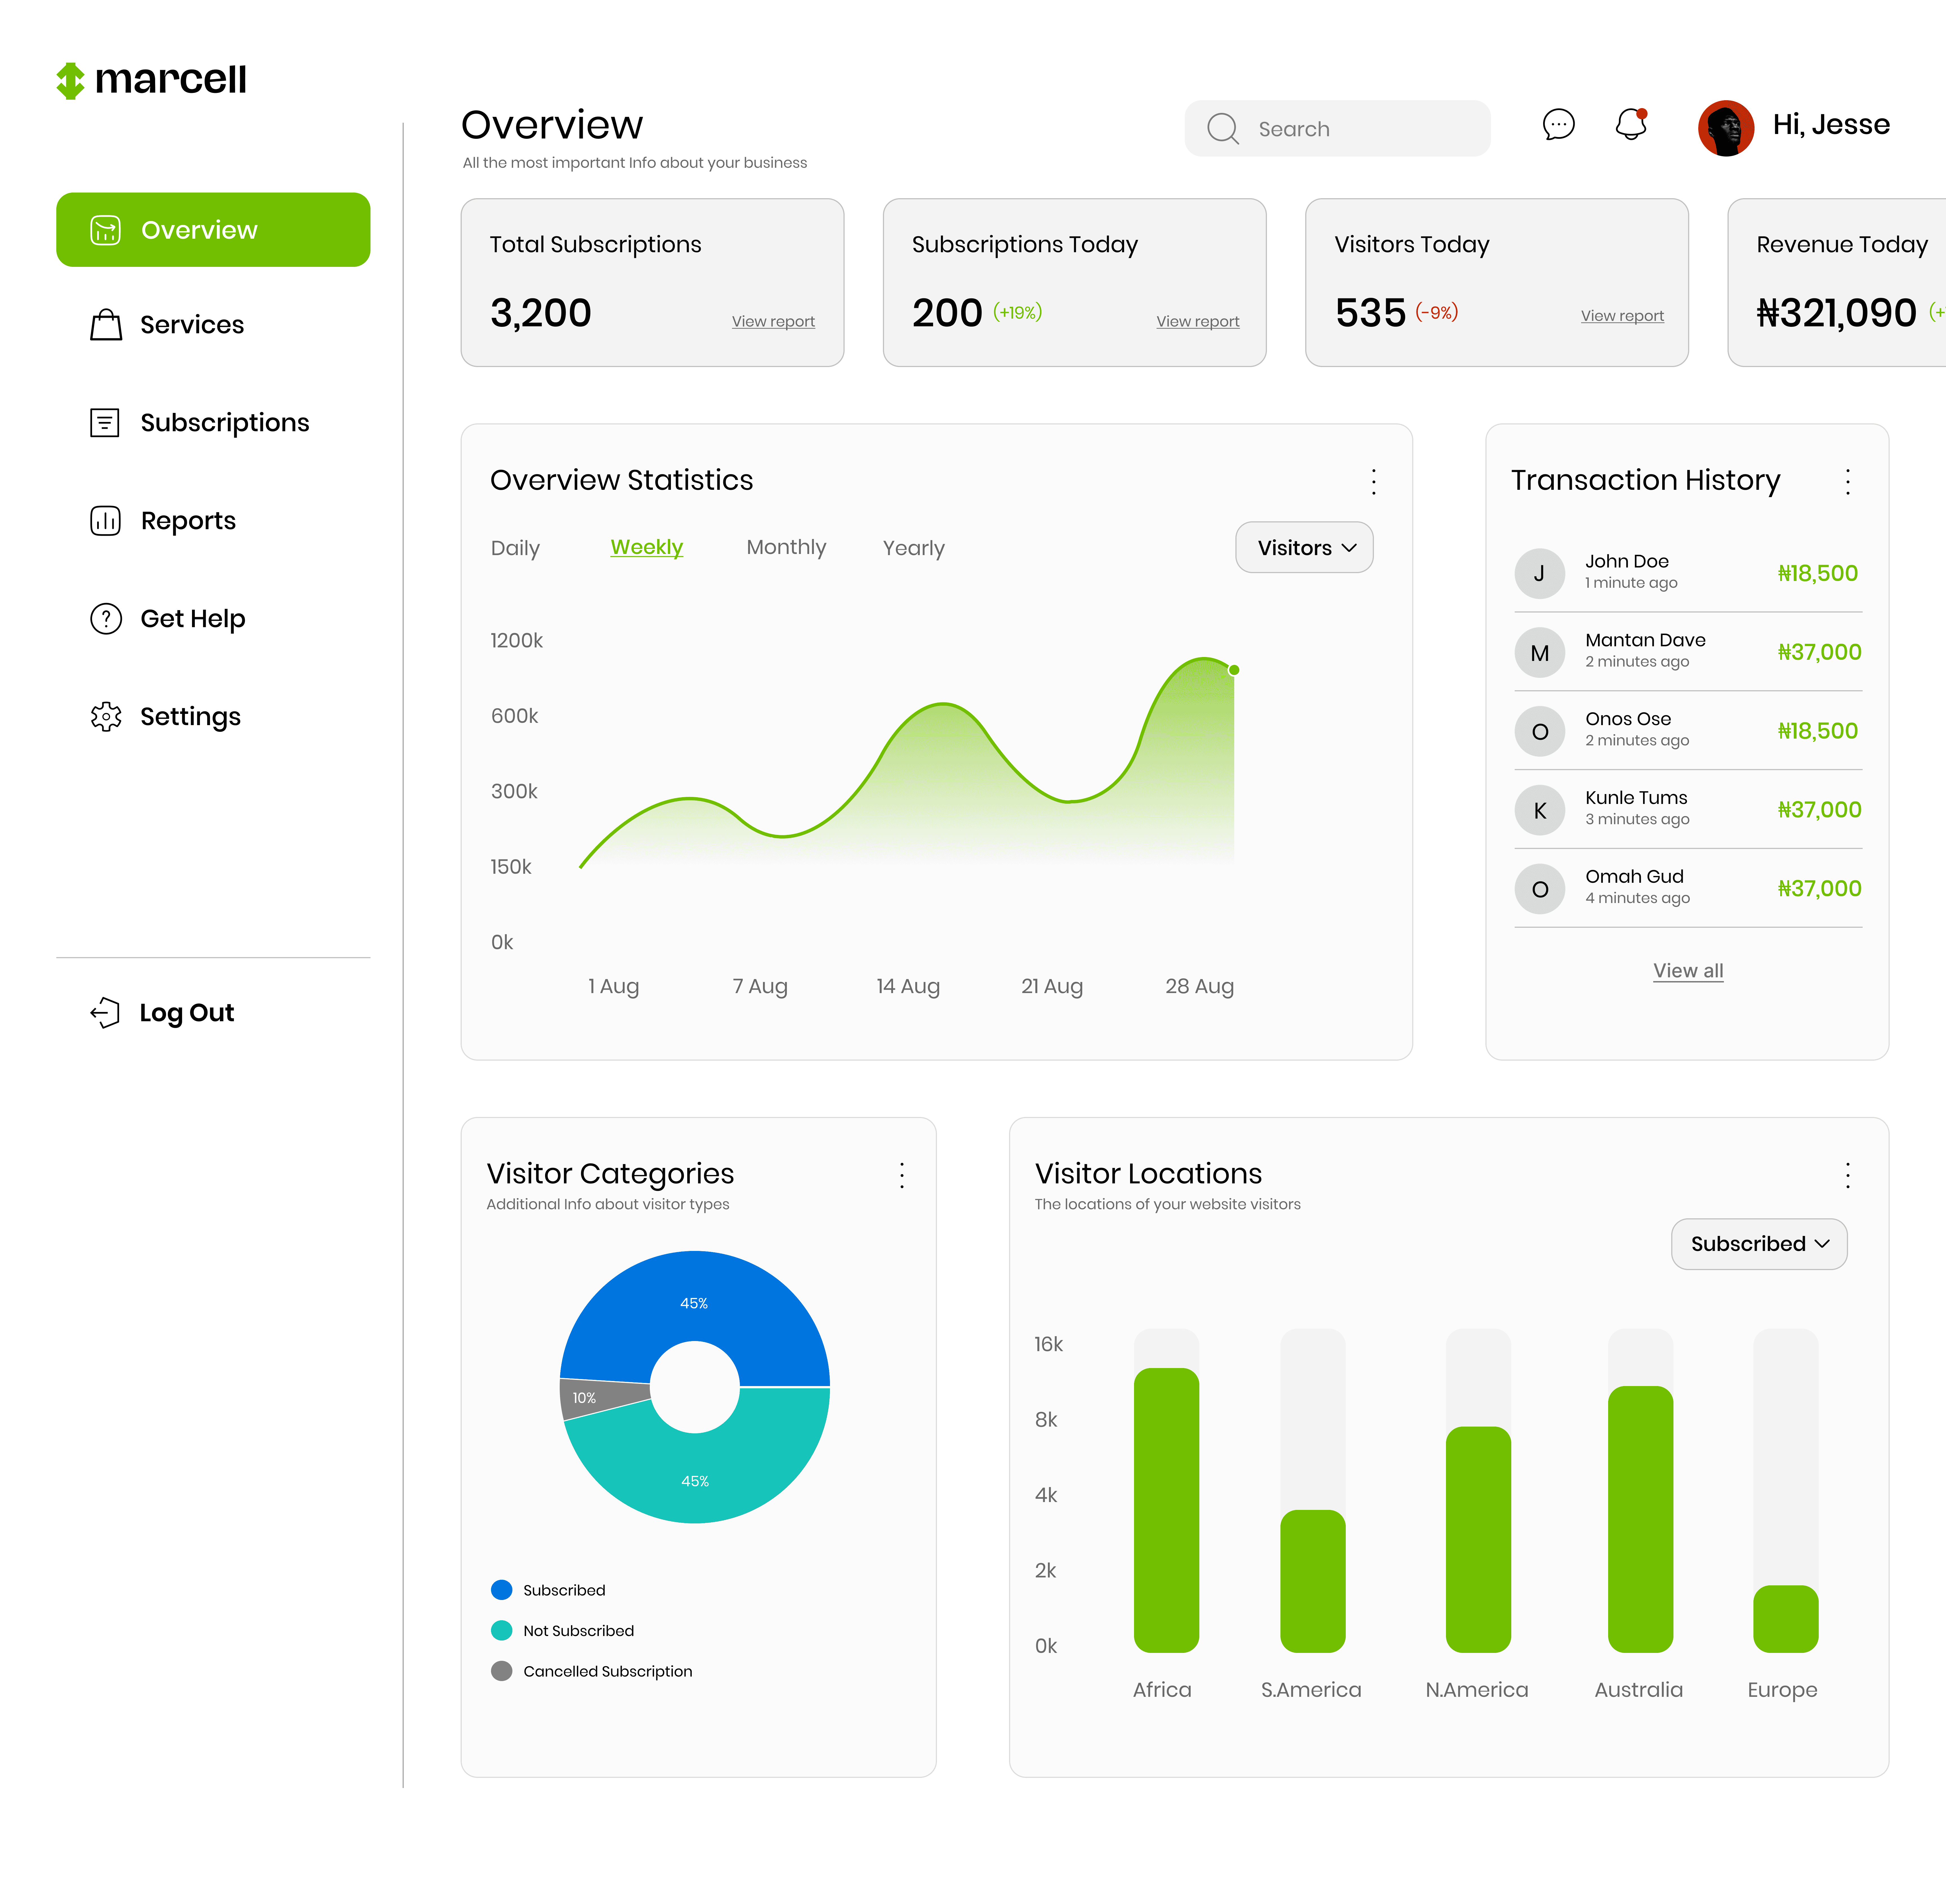The image size is (1946, 1904).
Task: Open Transaction History three-dot menu
Action: (1848, 482)
